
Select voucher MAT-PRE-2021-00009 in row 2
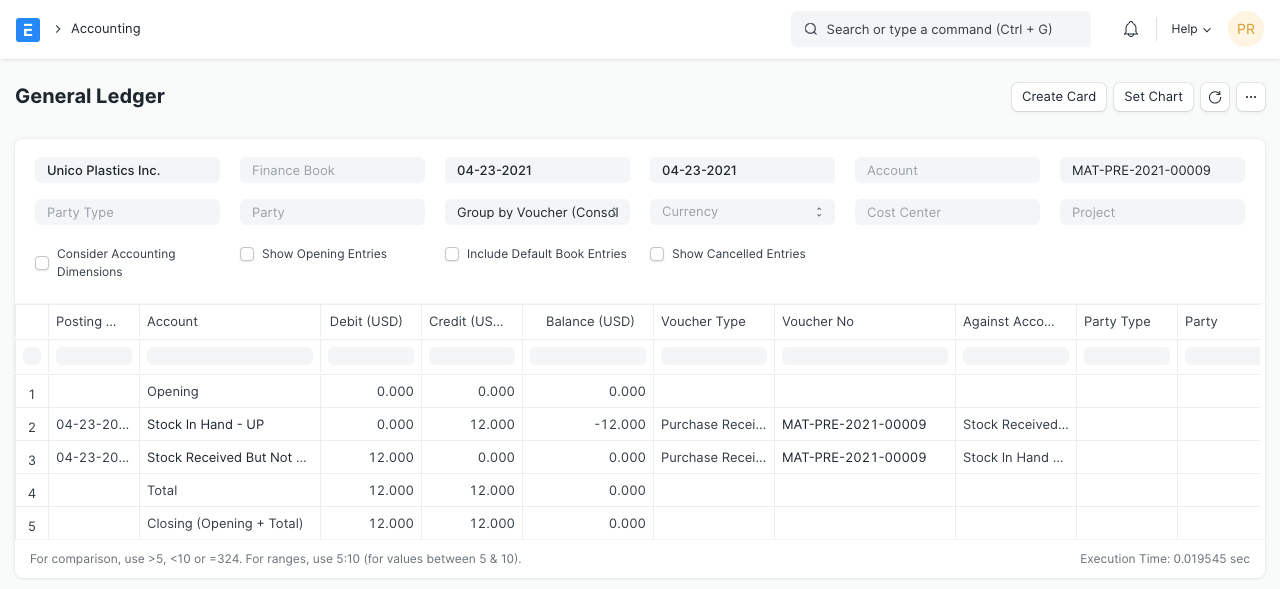pos(854,424)
